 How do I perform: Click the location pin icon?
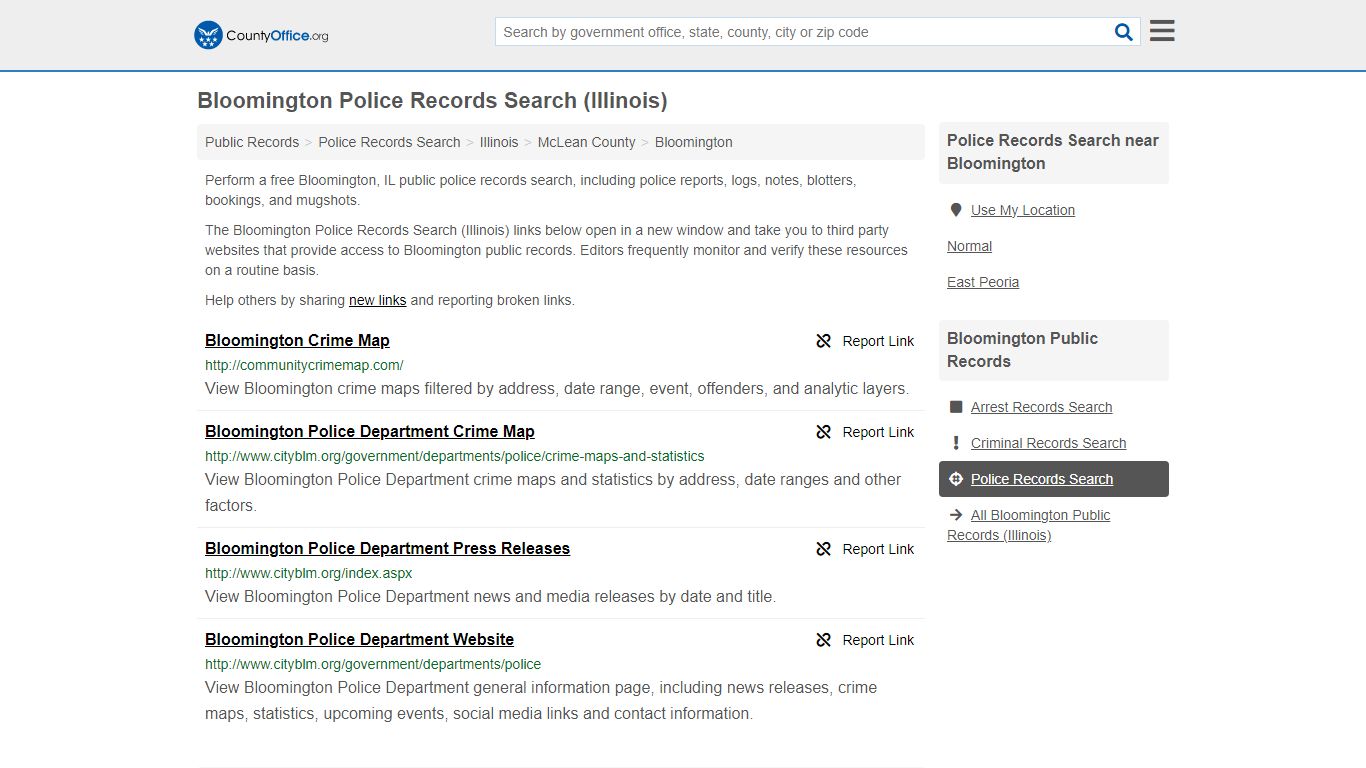(956, 210)
